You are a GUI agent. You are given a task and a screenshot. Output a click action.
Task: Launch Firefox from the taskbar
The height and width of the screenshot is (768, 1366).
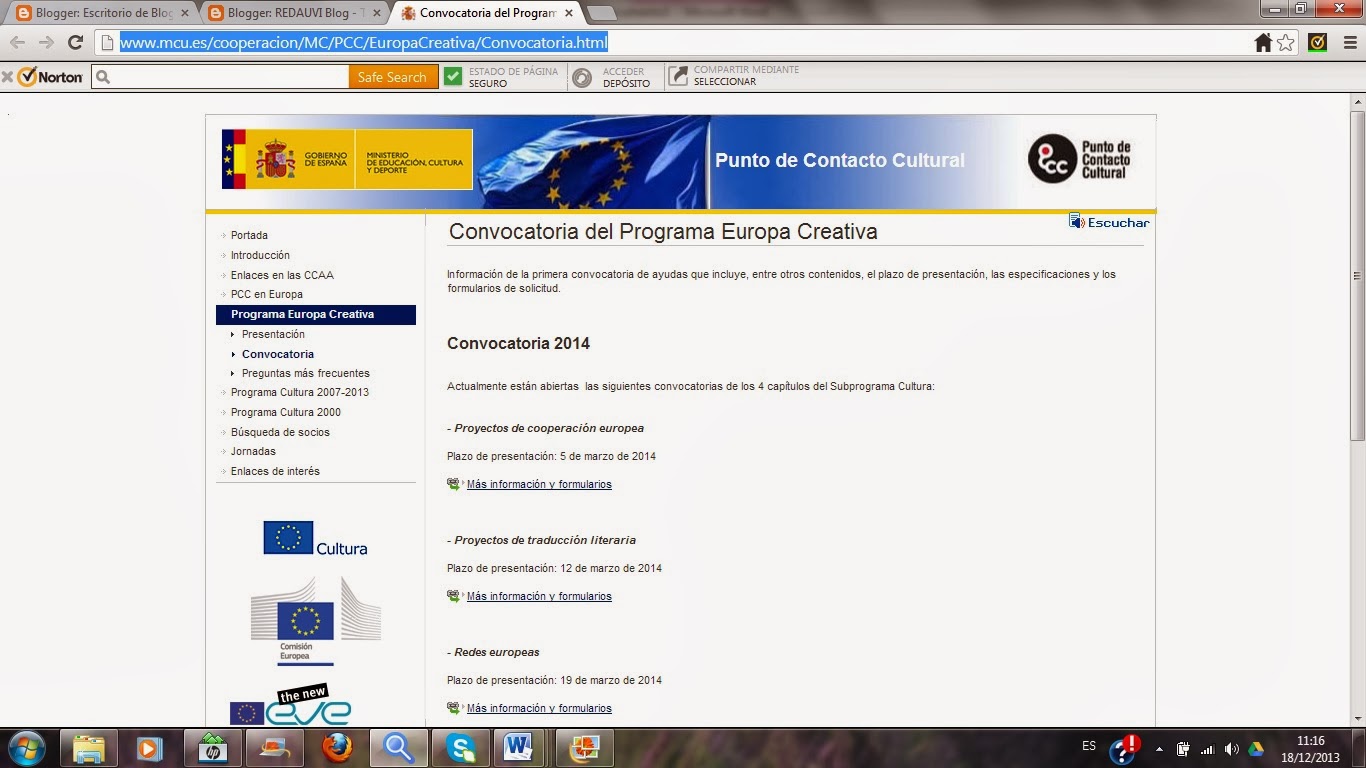[x=337, y=748]
